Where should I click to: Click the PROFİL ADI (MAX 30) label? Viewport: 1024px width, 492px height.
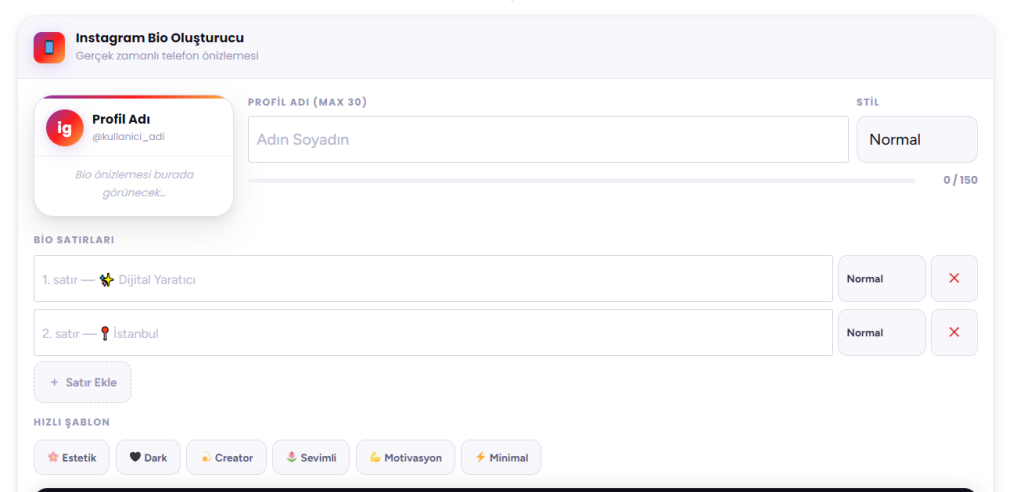click(x=308, y=102)
